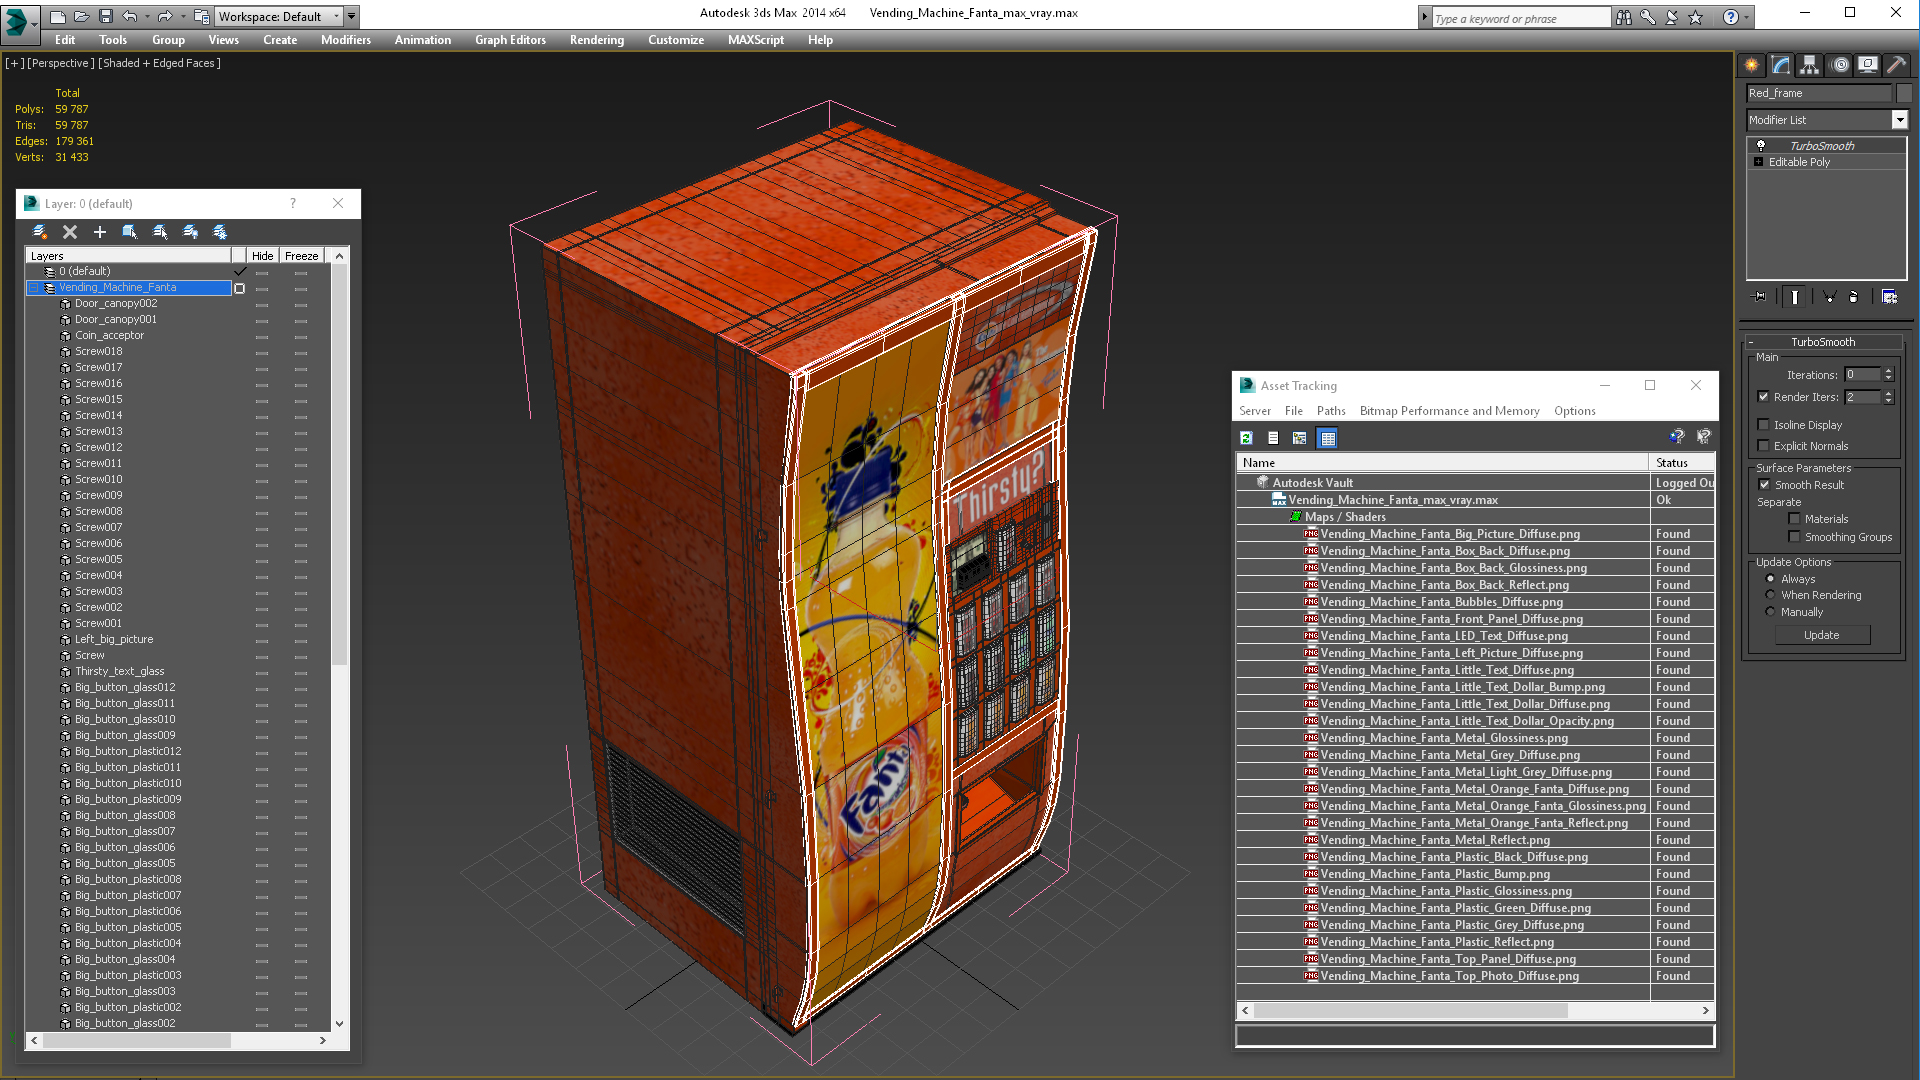
Task: Click the Favorites star icon in InfoCenter
Action: pos(1696,17)
